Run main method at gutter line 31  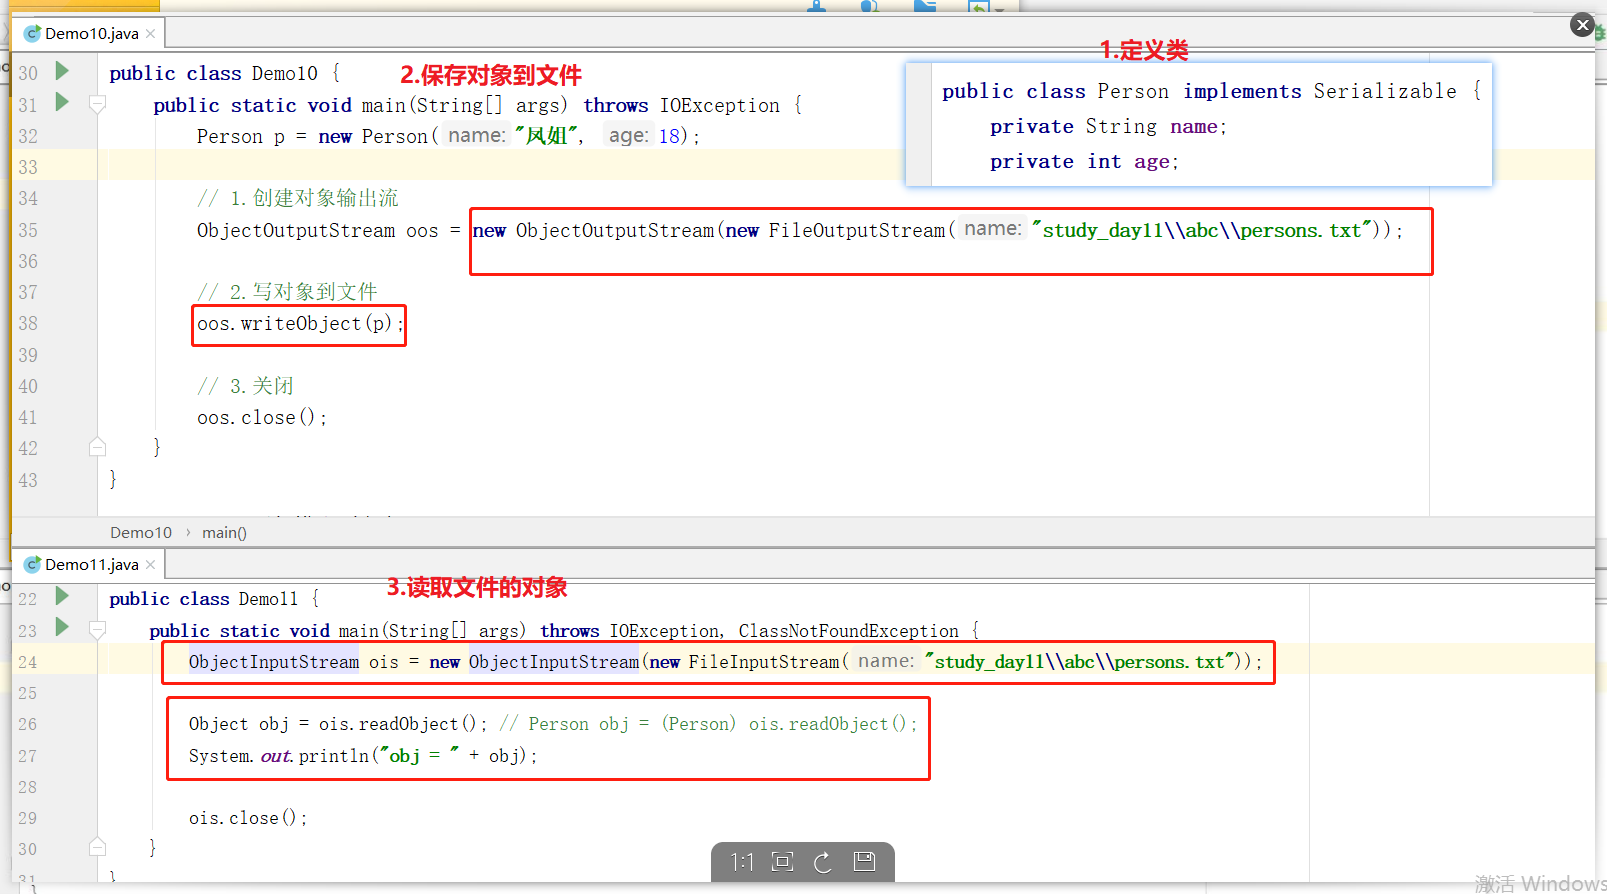(62, 102)
